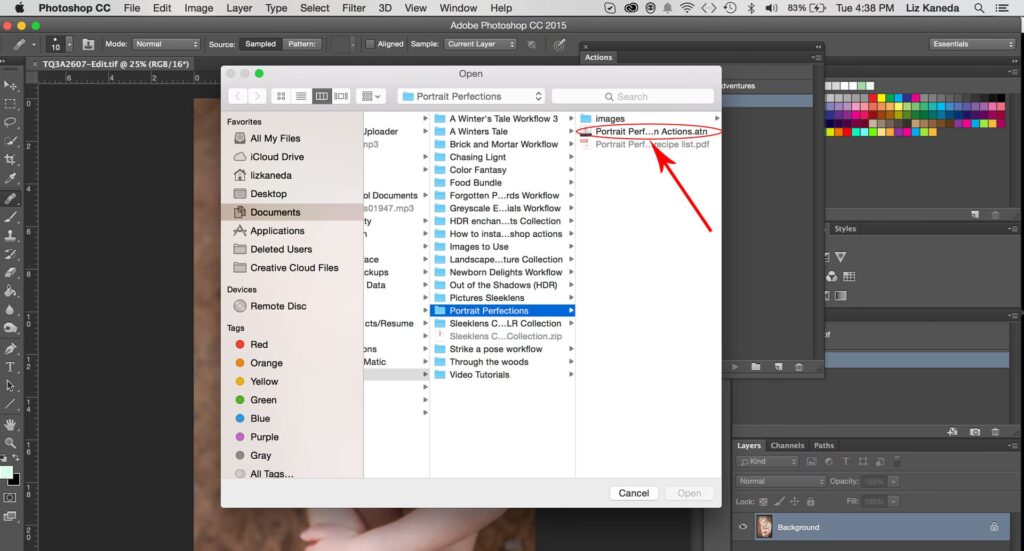Viewport: 1024px width, 551px height.
Task: Open the Portrait Perfections folder path dropdown
Action: (471, 96)
